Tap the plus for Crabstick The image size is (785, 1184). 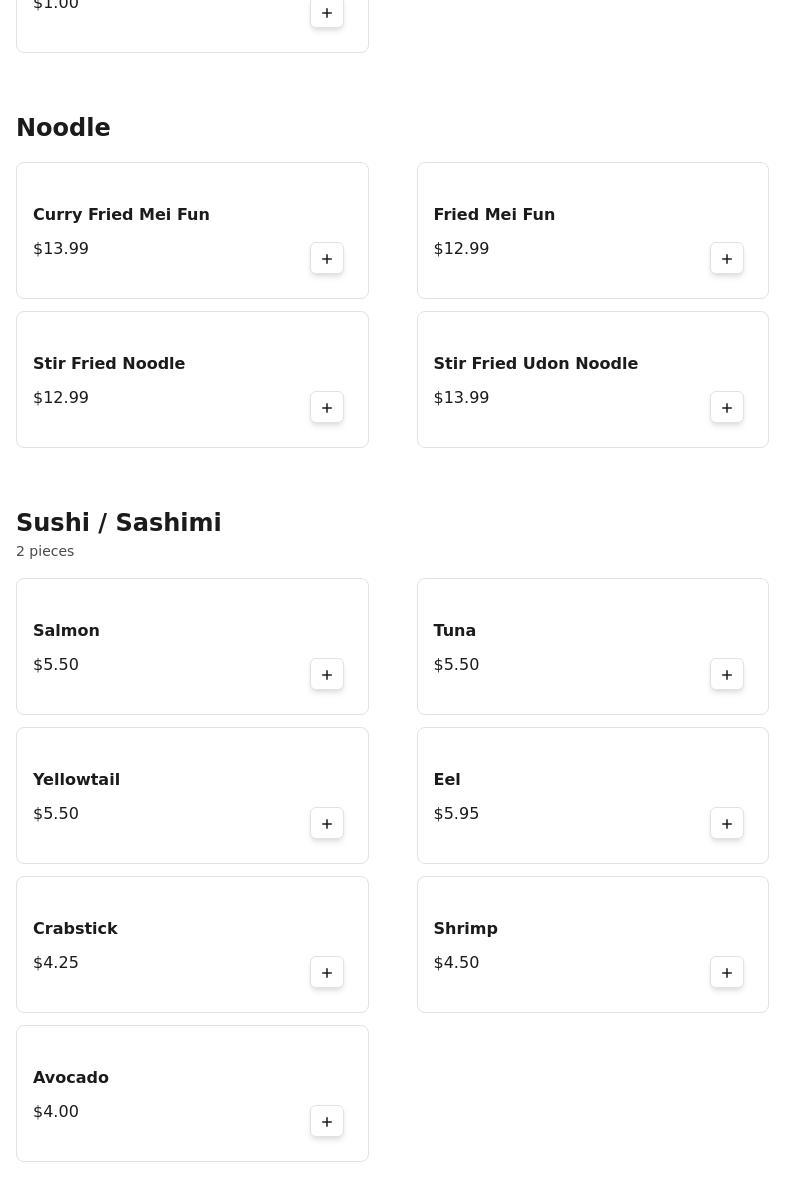(327, 973)
